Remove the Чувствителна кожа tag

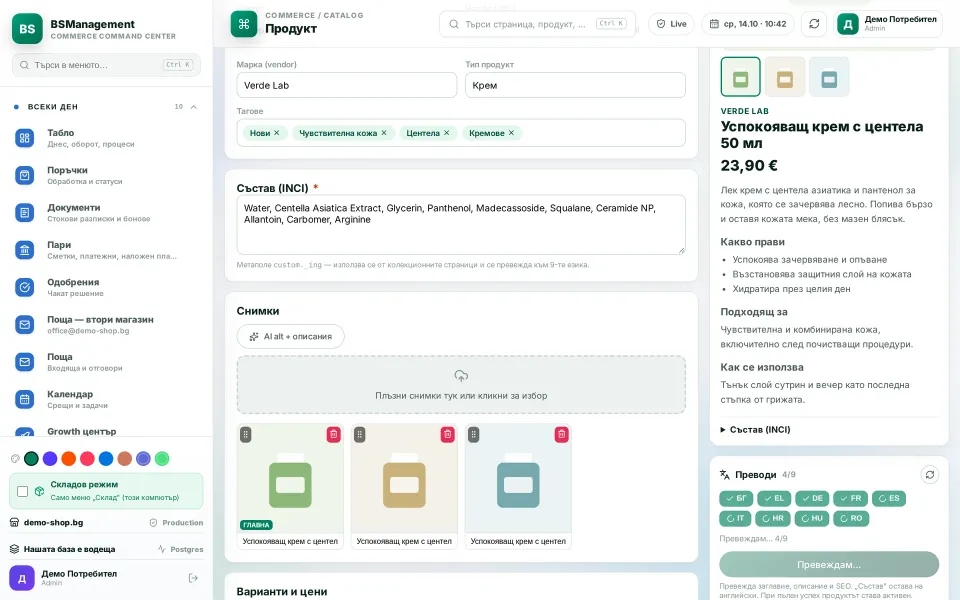[384, 133]
